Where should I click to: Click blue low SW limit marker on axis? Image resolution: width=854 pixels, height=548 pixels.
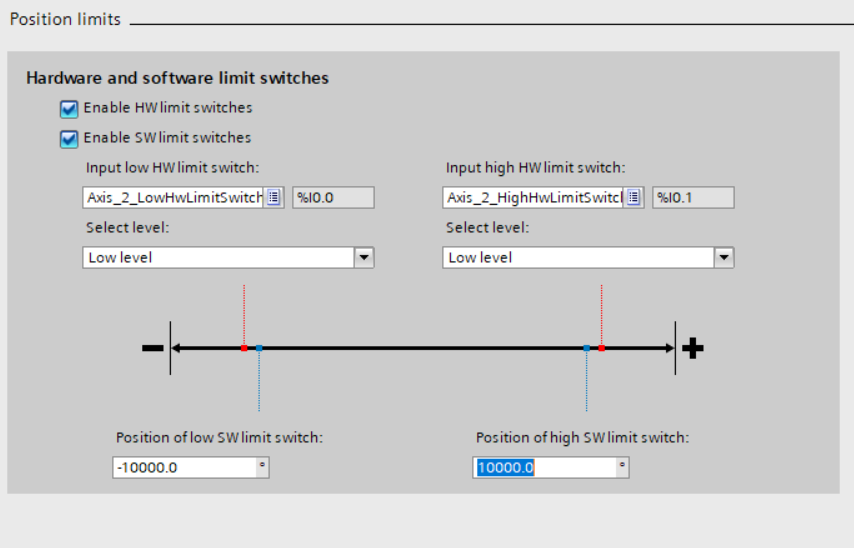(259, 348)
